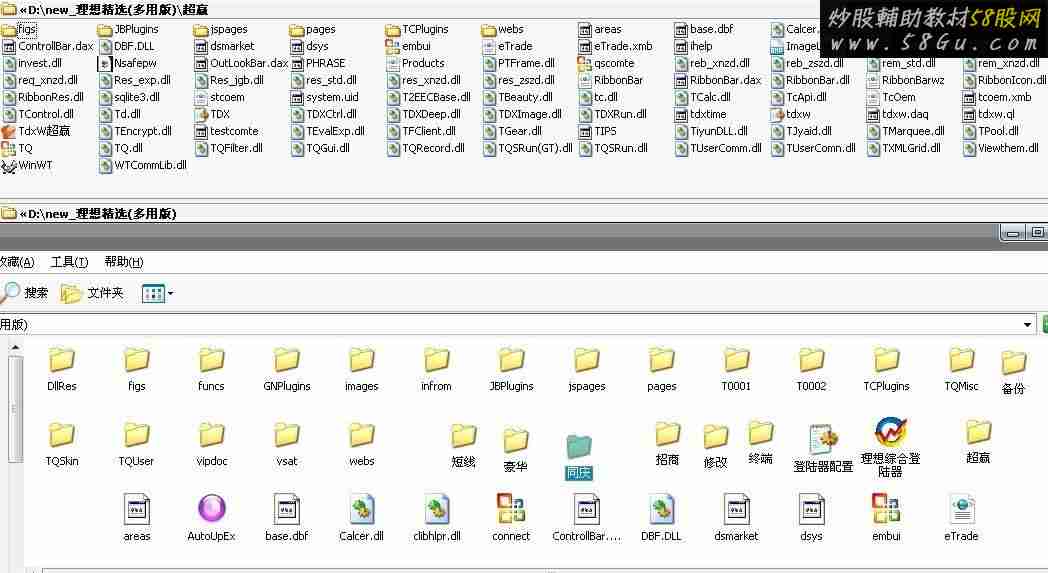Select TQ application in top file list
Viewport: 1048px width, 573px height.
(x=17, y=148)
